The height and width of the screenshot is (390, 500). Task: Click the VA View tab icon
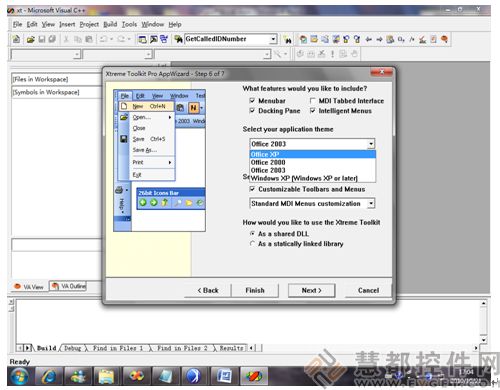coord(17,287)
